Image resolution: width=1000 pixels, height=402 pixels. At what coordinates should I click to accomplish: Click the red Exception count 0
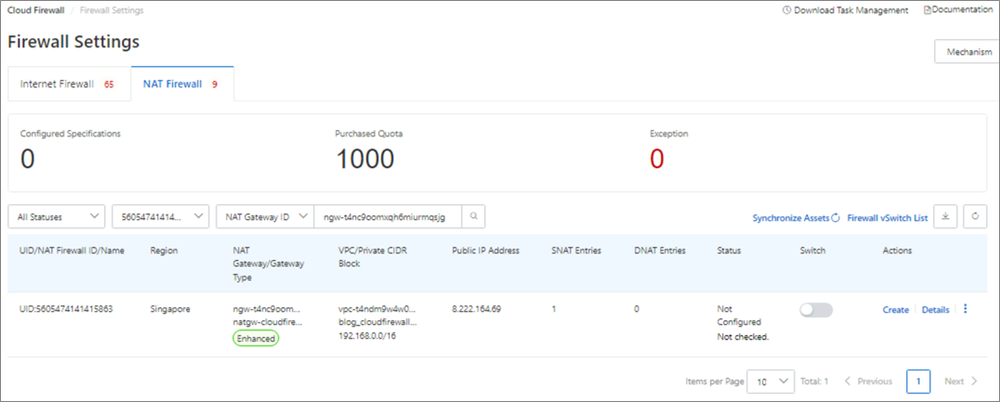pos(657,159)
